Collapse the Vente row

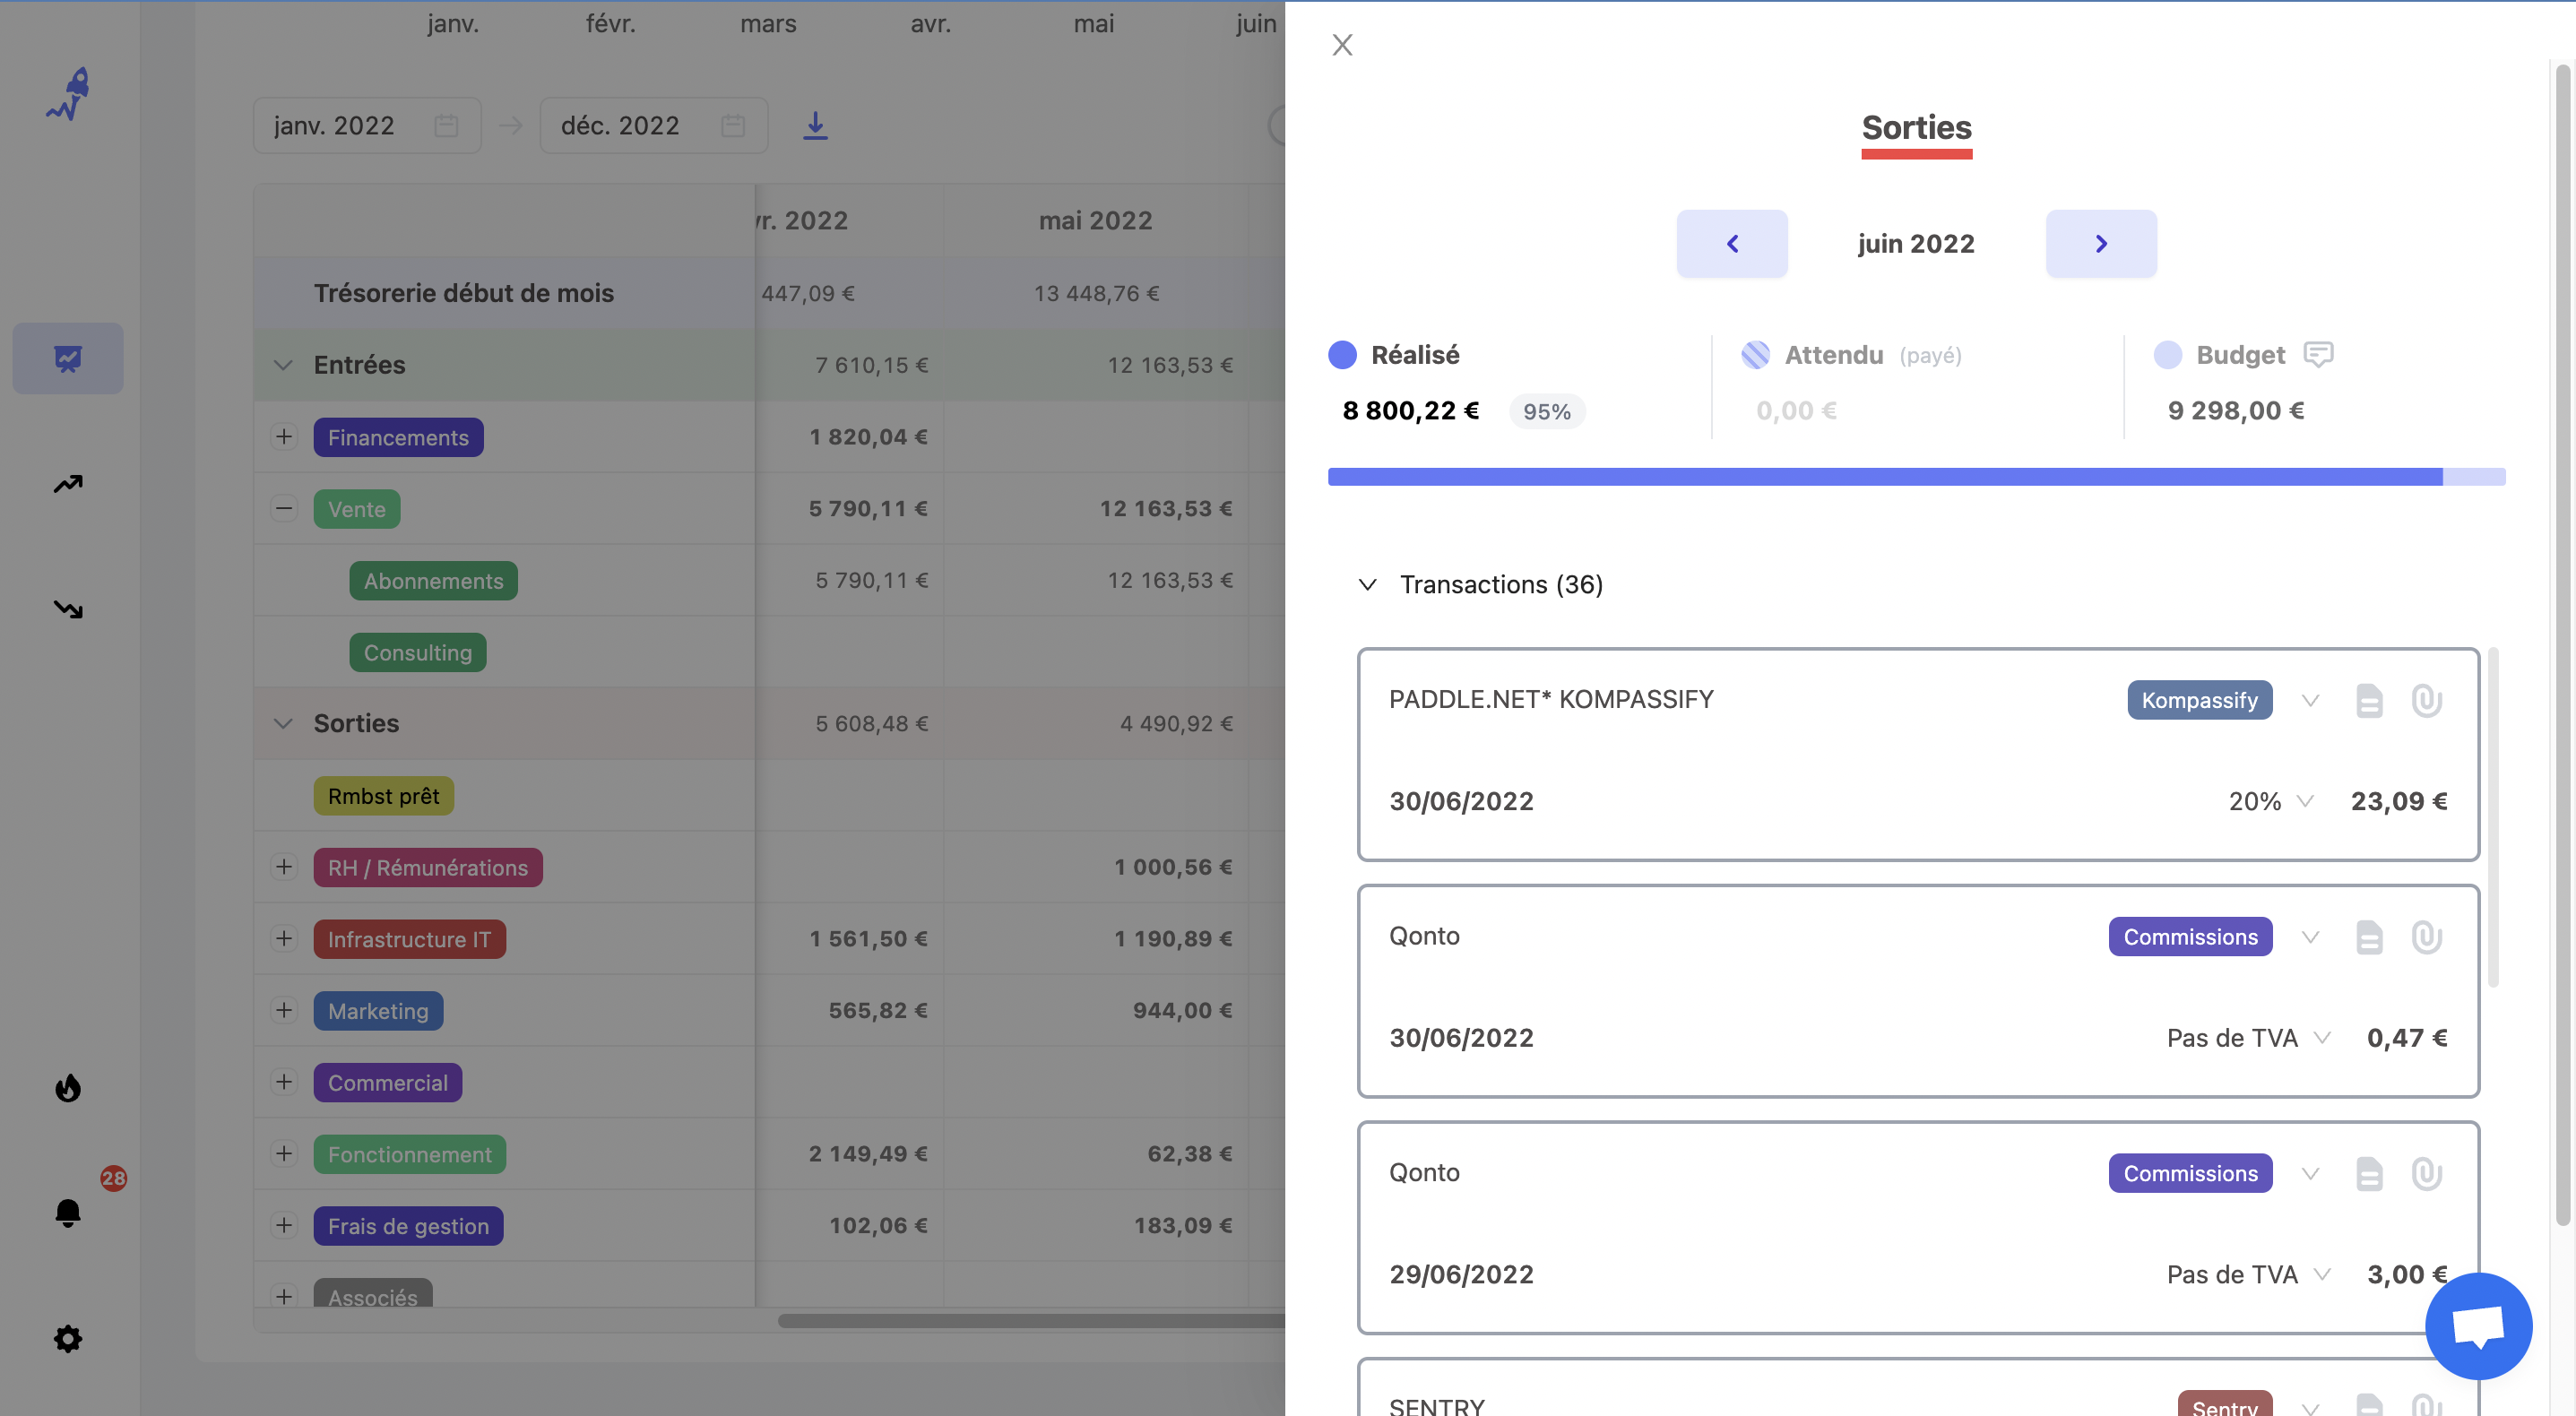(284, 509)
